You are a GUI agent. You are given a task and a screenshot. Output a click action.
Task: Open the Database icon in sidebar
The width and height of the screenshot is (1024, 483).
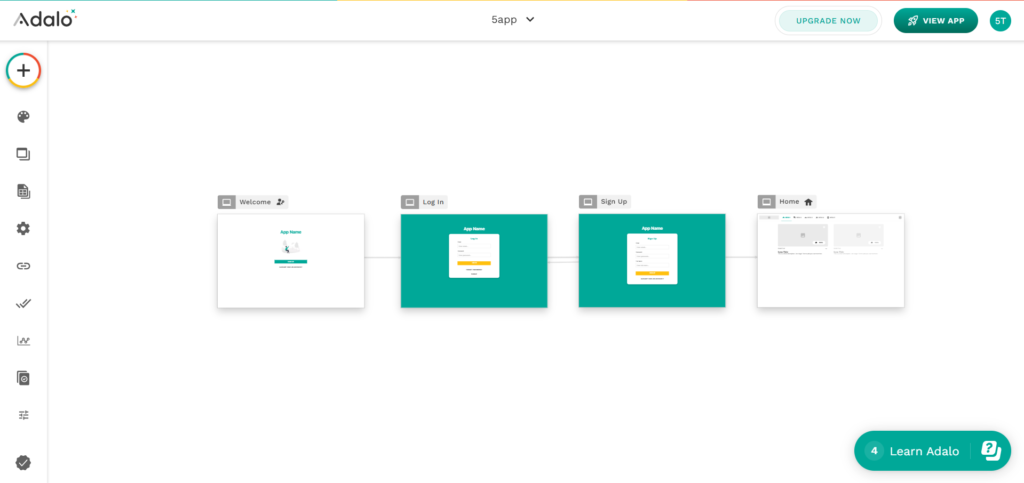[x=24, y=191]
